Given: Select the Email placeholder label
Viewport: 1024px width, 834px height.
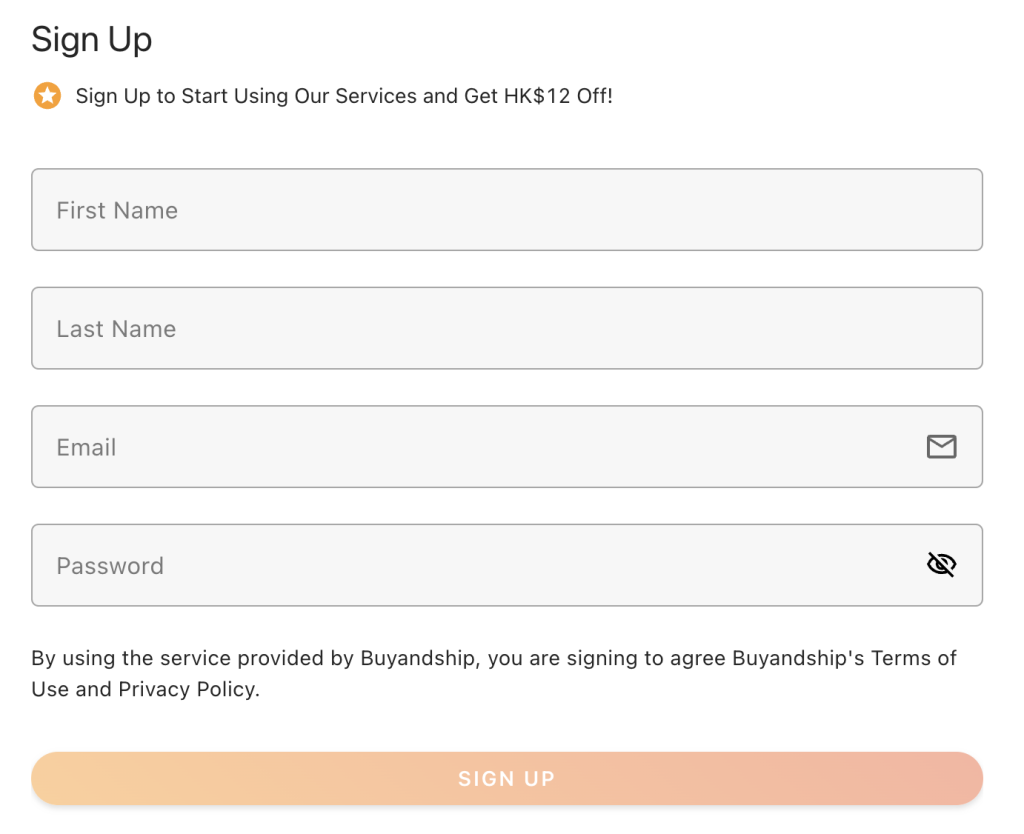Looking at the screenshot, I should pos(86,447).
